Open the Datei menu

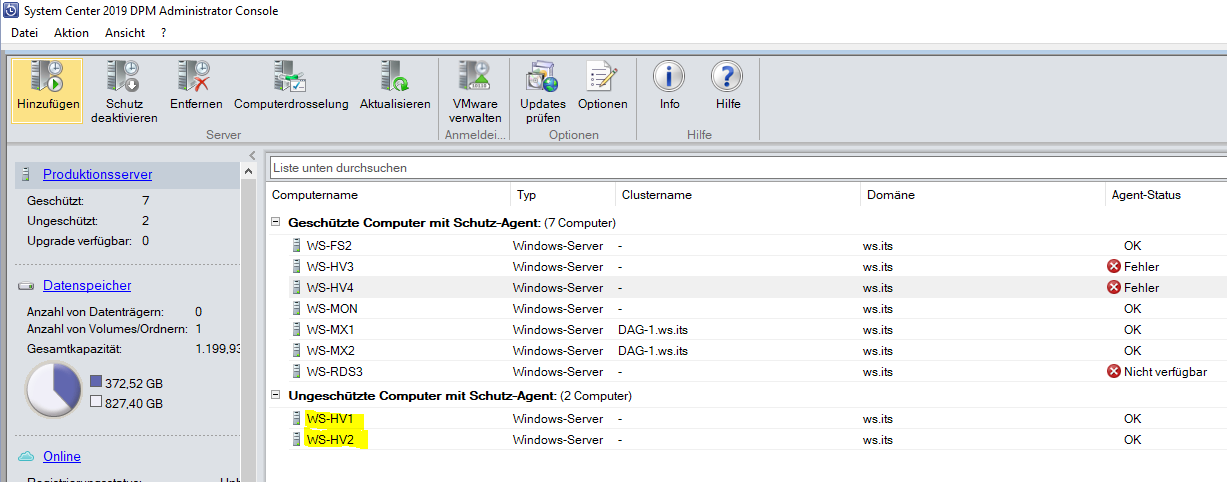[24, 33]
